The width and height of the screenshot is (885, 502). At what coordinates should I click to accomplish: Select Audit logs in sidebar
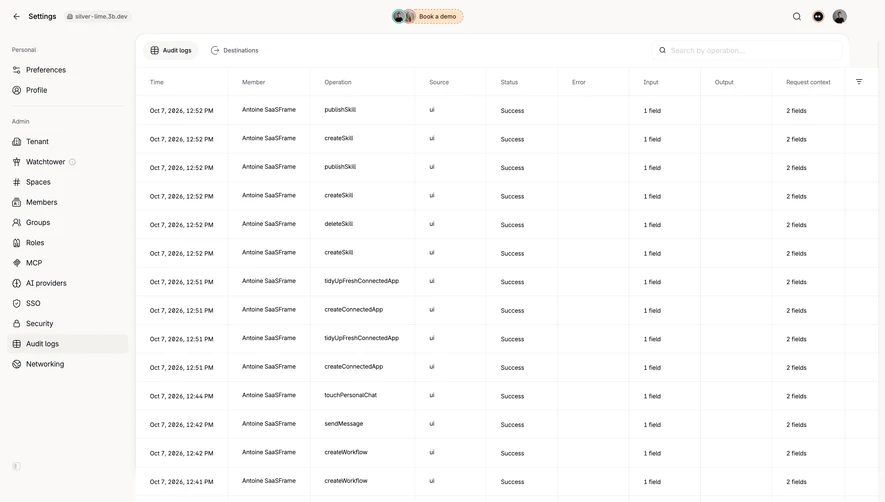pyautogui.click(x=68, y=344)
